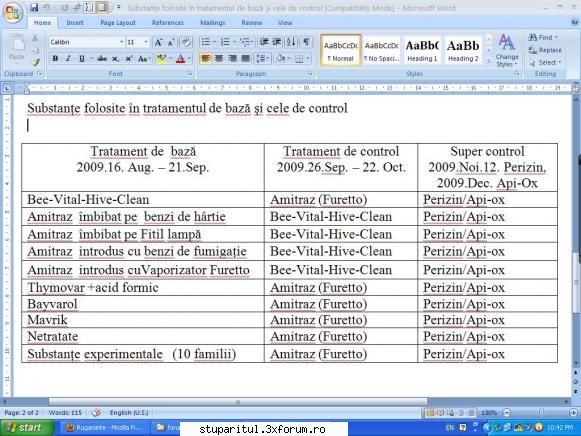
Task: Click the Bullets list icon
Action: [x=205, y=42]
